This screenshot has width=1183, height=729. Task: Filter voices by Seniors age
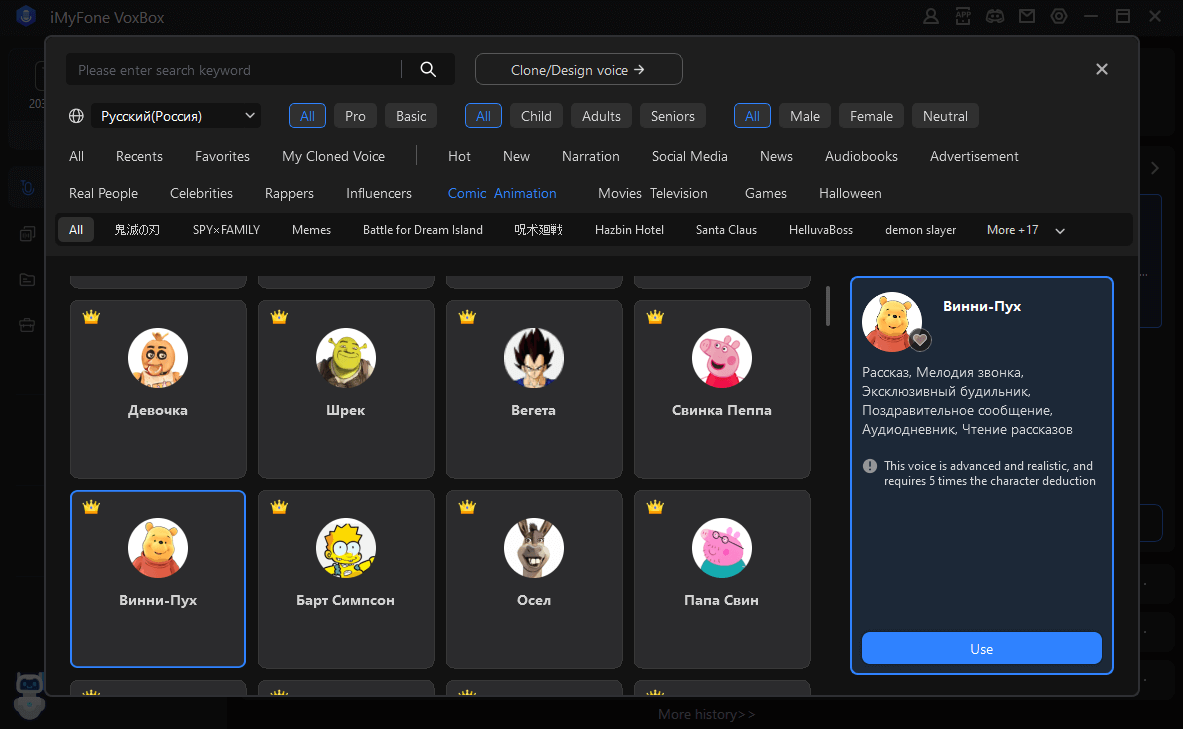point(673,115)
